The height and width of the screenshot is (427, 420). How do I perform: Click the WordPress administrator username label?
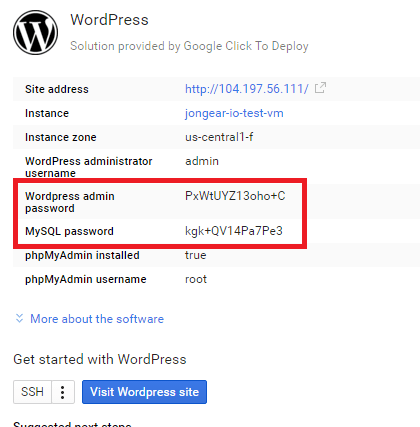[89, 167]
